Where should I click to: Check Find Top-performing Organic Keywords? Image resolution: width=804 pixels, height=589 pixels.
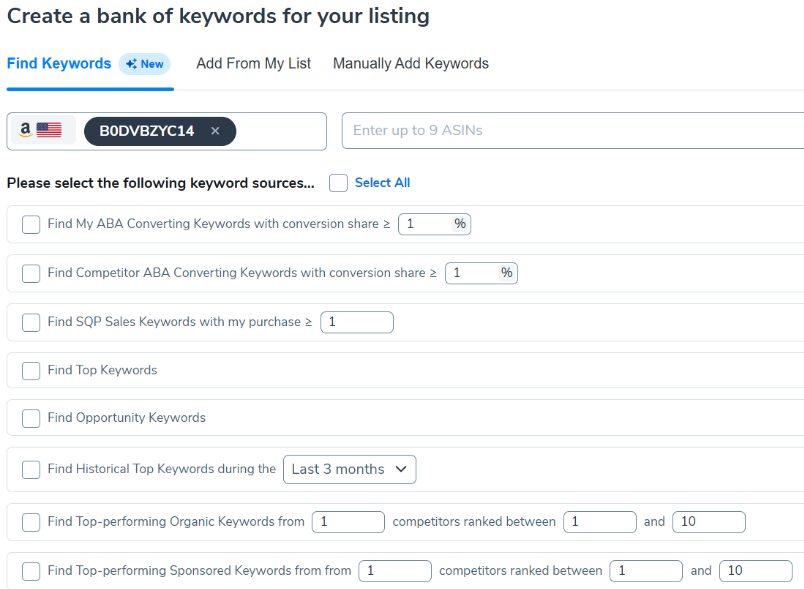(x=31, y=522)
